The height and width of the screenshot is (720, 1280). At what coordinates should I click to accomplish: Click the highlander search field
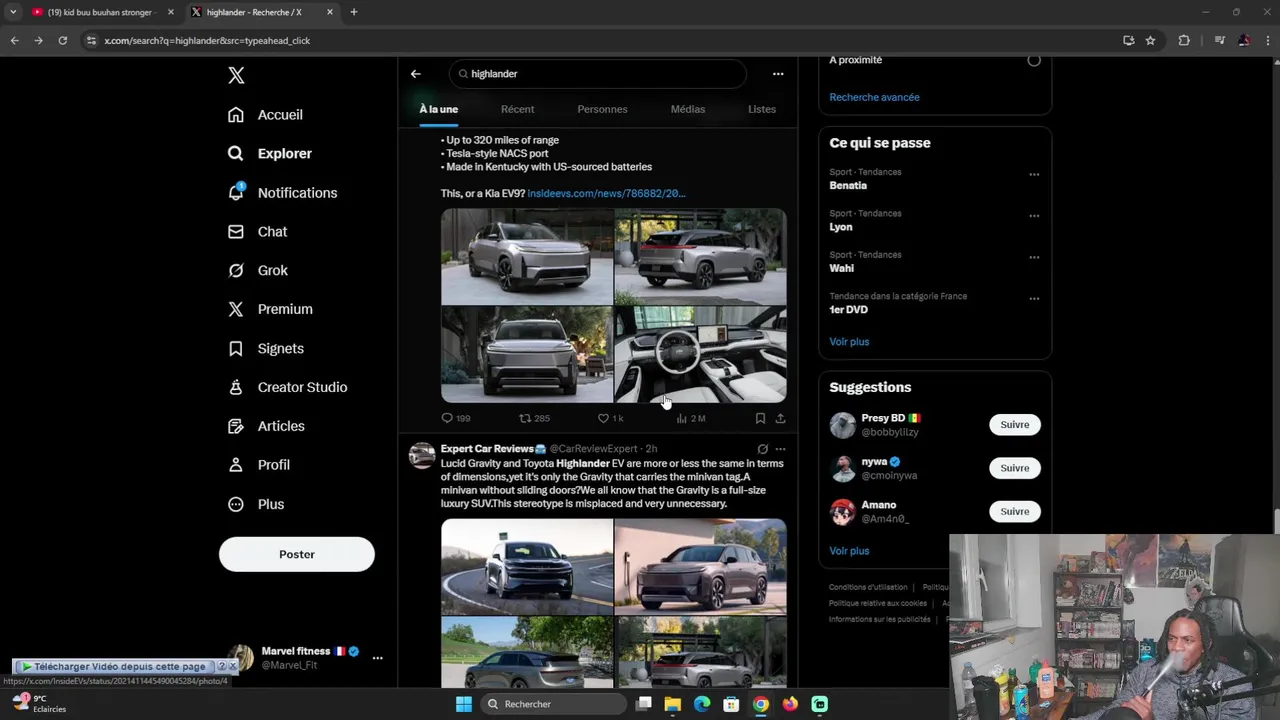click(598, 74)
